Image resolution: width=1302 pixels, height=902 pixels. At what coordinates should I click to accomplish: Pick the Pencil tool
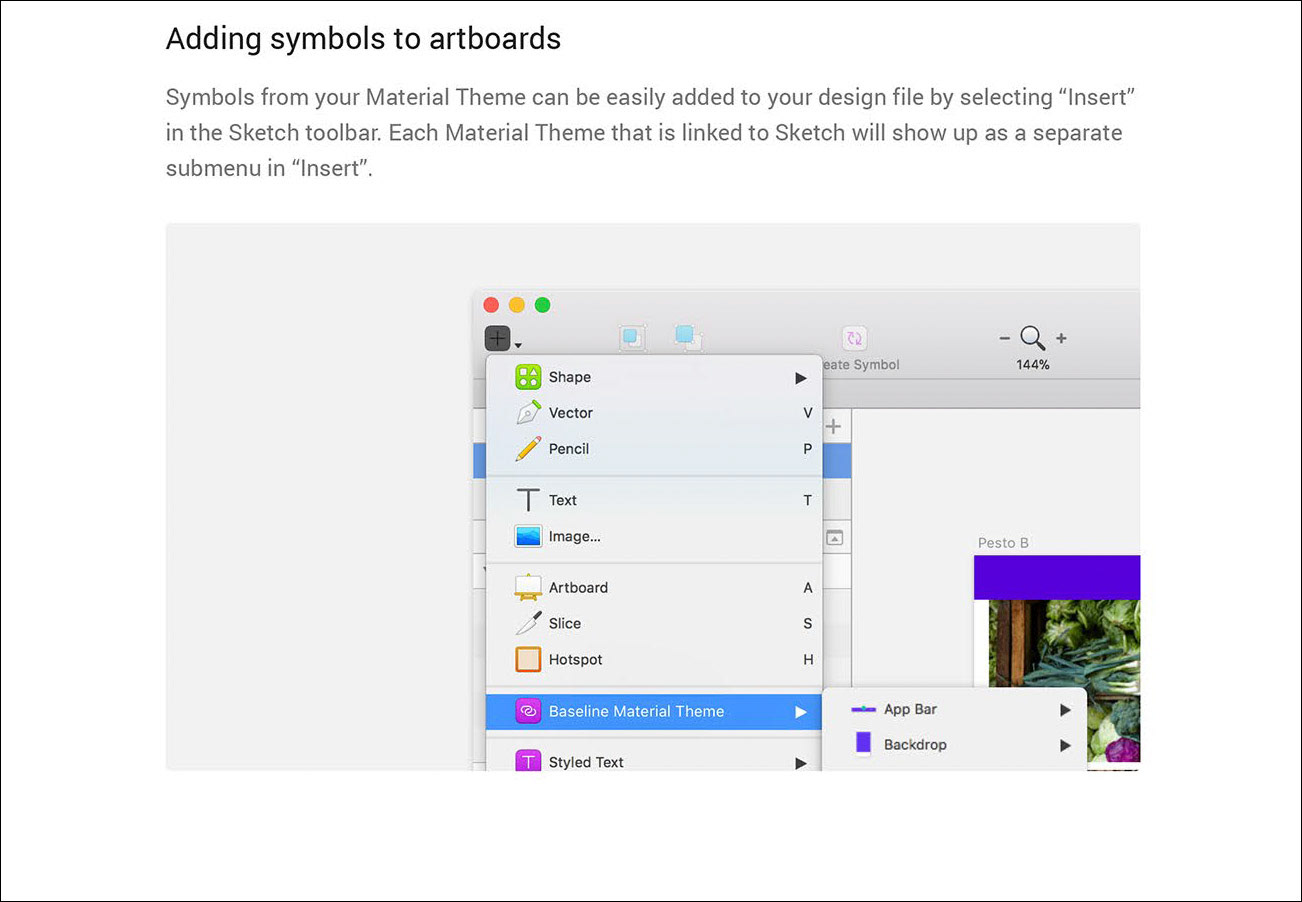click(528, 449)
